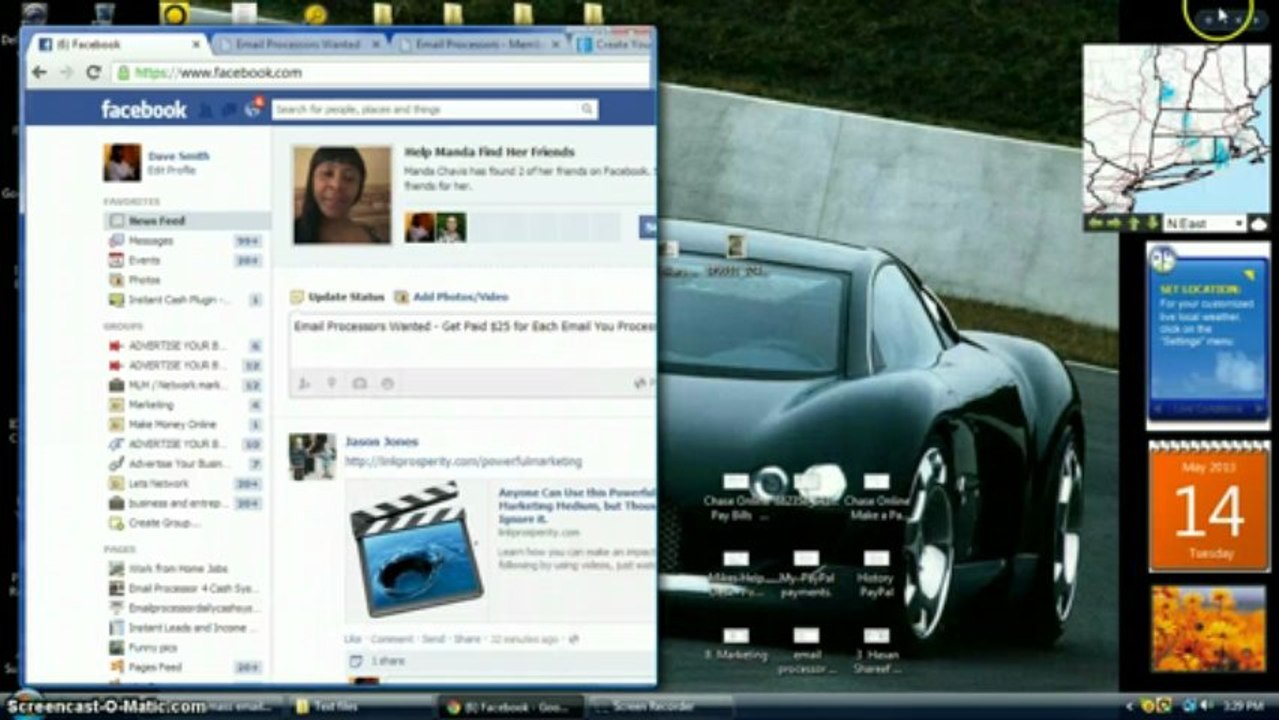Image resolution: width=1279 pixels, height=720 pixels.
Task: Select News Feed in the sidebar
Action: click(185, 220)
